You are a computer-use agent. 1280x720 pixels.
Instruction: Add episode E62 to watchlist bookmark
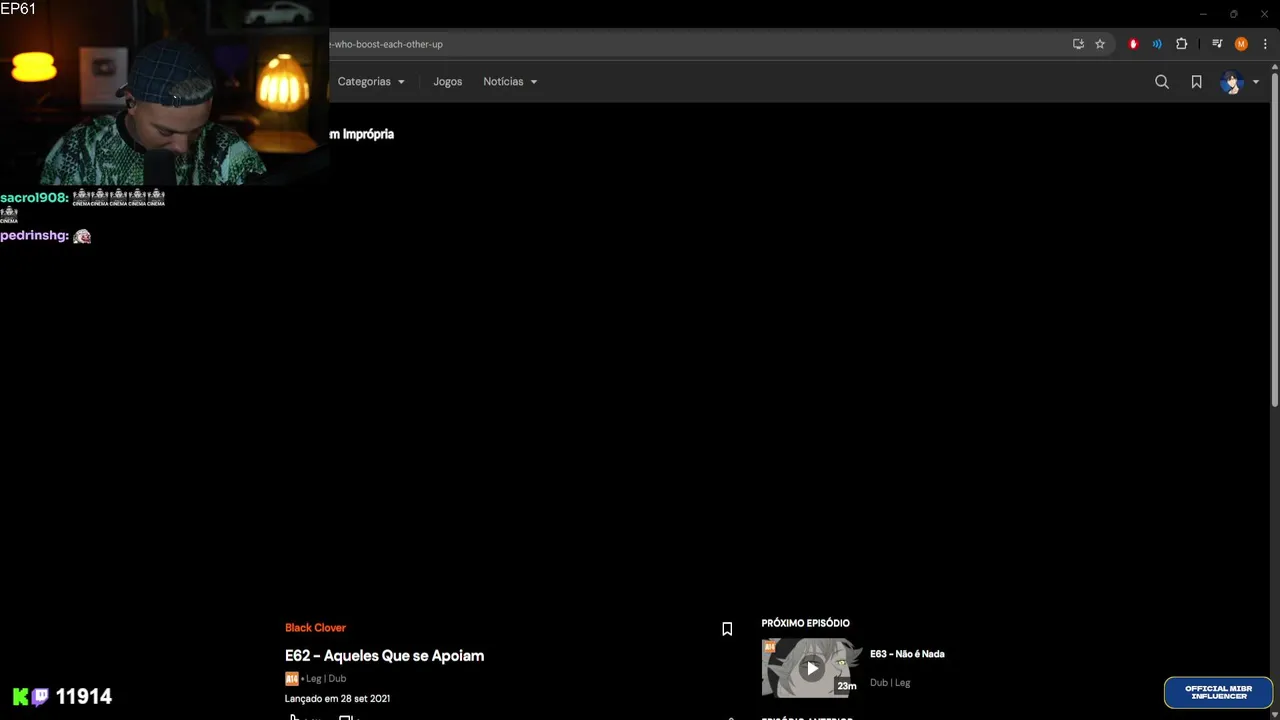[x=727, y=629]
